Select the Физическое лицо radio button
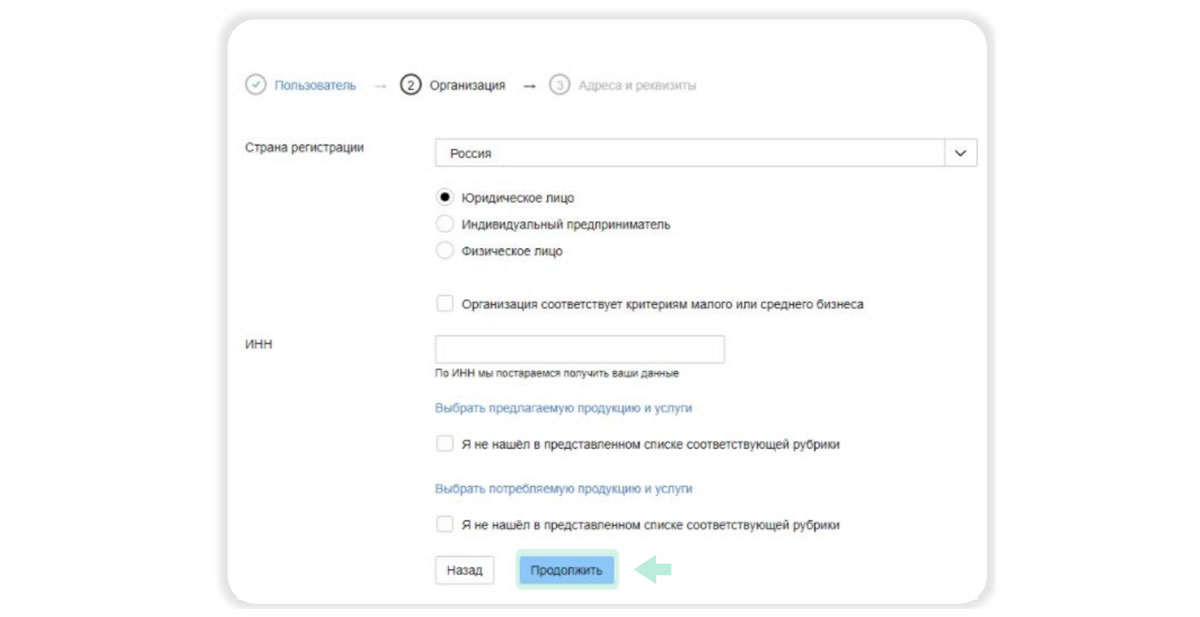Image resolution: width=1200 pixels, height=617 pixels. [x=445, y=251]
